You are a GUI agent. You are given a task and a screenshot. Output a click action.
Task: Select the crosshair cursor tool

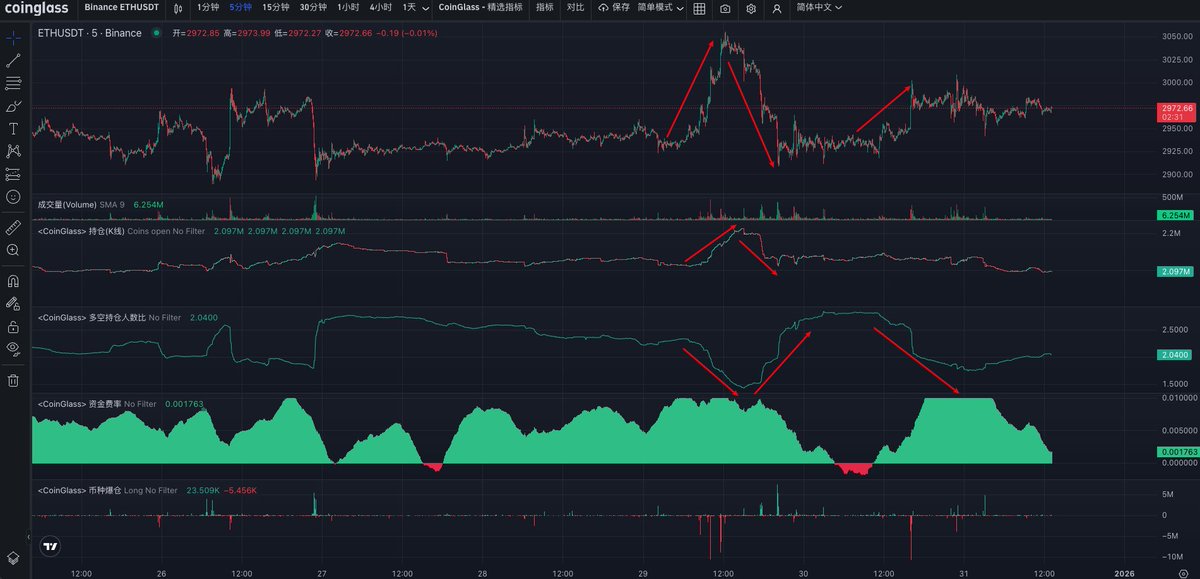[13, 38]
